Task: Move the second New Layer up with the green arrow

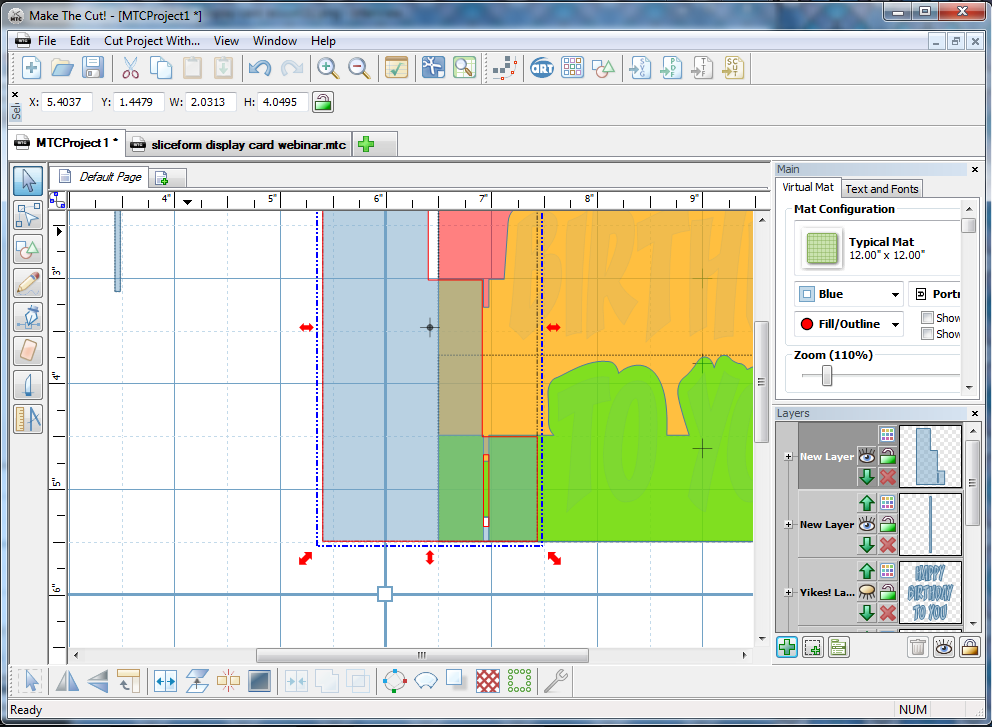Action: click(x=867, y=503)
